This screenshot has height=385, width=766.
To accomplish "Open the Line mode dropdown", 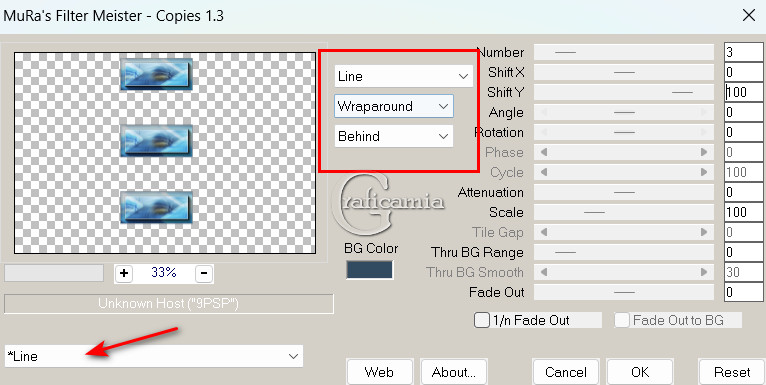I will coord(404,76).
